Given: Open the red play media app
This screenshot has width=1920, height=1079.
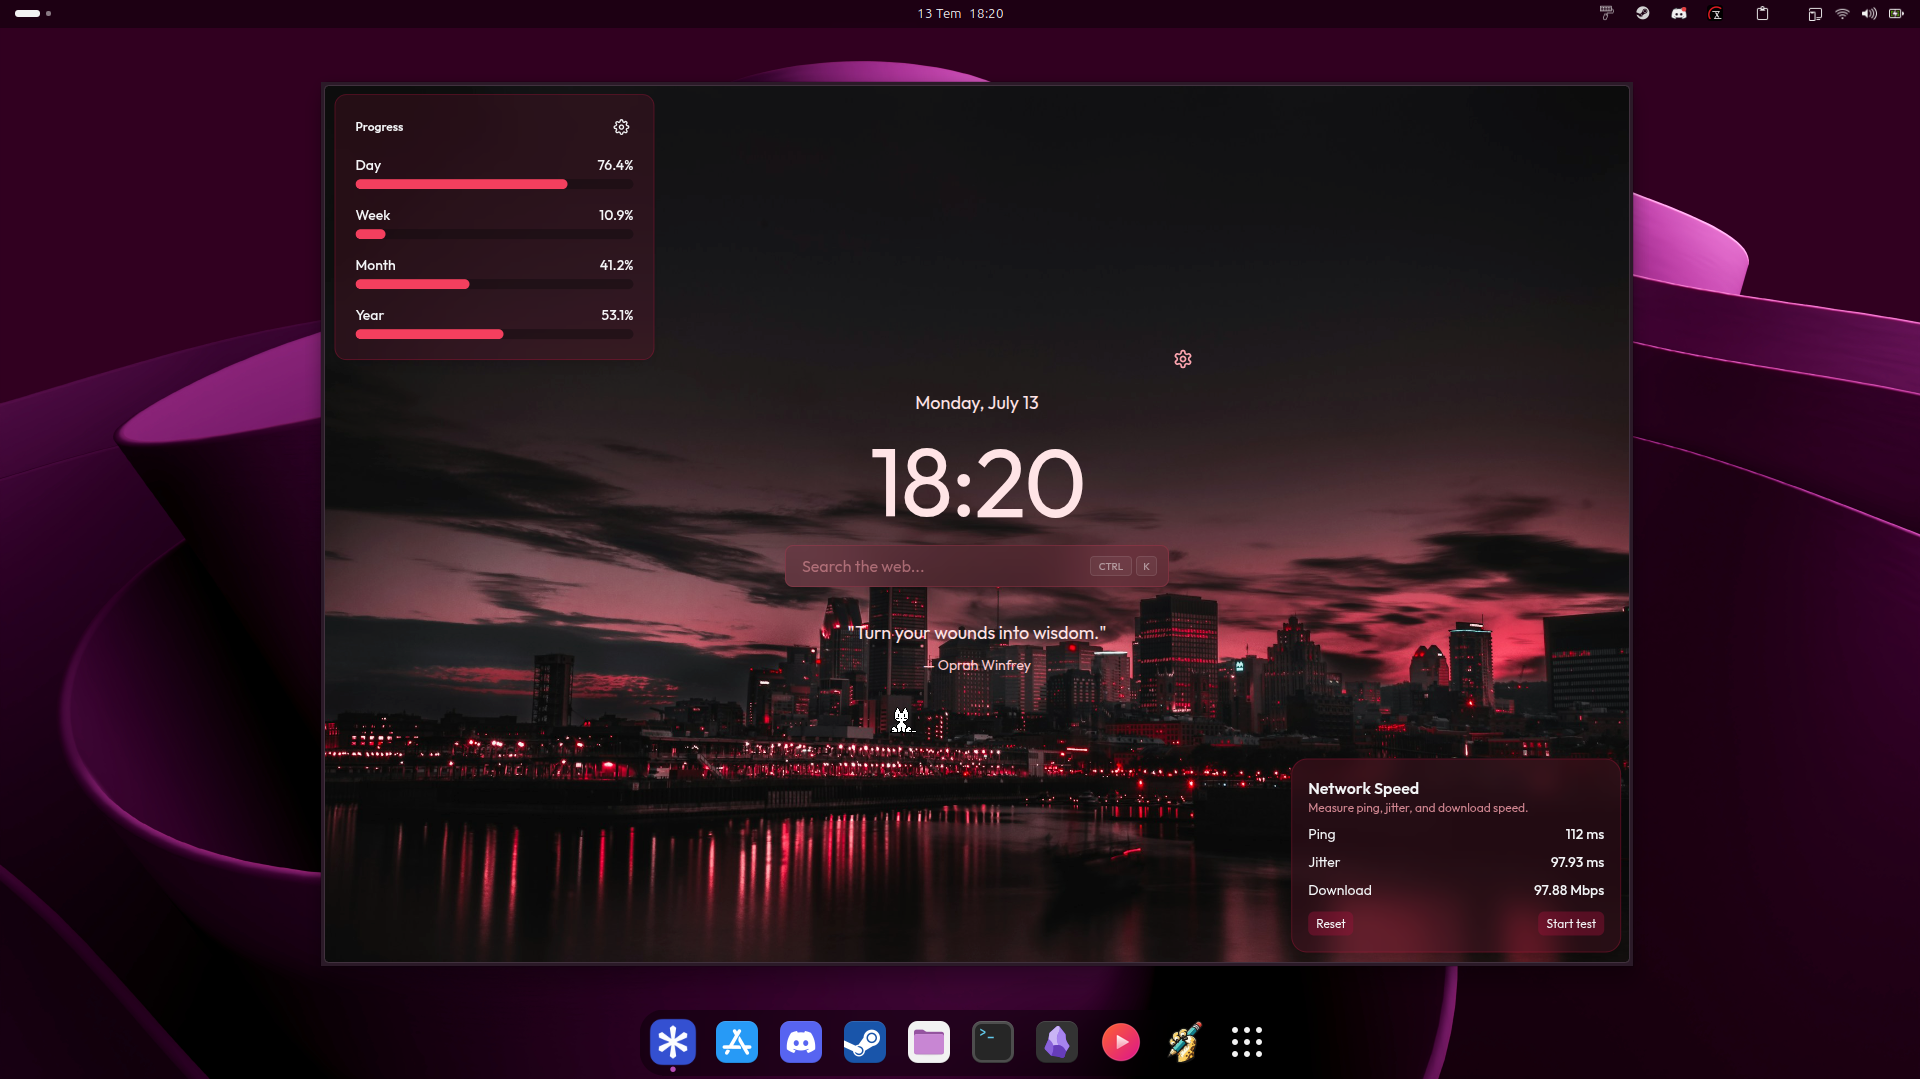Looking at the screenshot, I should click(x=1121, y=1042).
